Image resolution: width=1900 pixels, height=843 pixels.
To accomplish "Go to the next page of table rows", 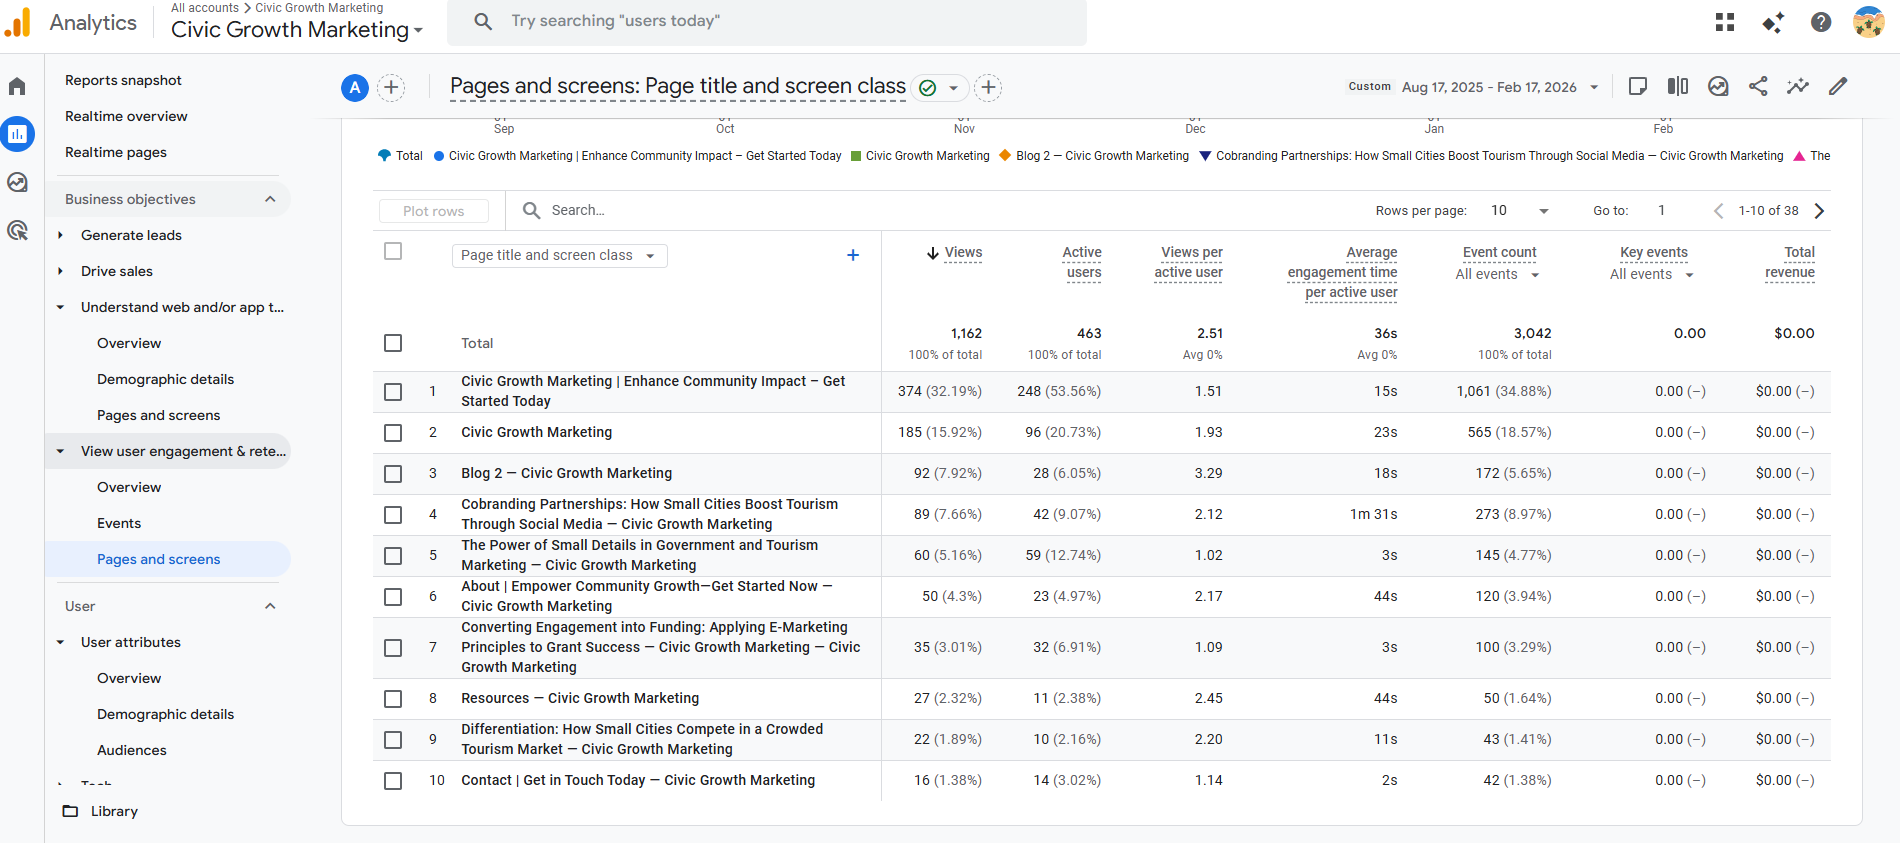I will tap(1820, 210).
